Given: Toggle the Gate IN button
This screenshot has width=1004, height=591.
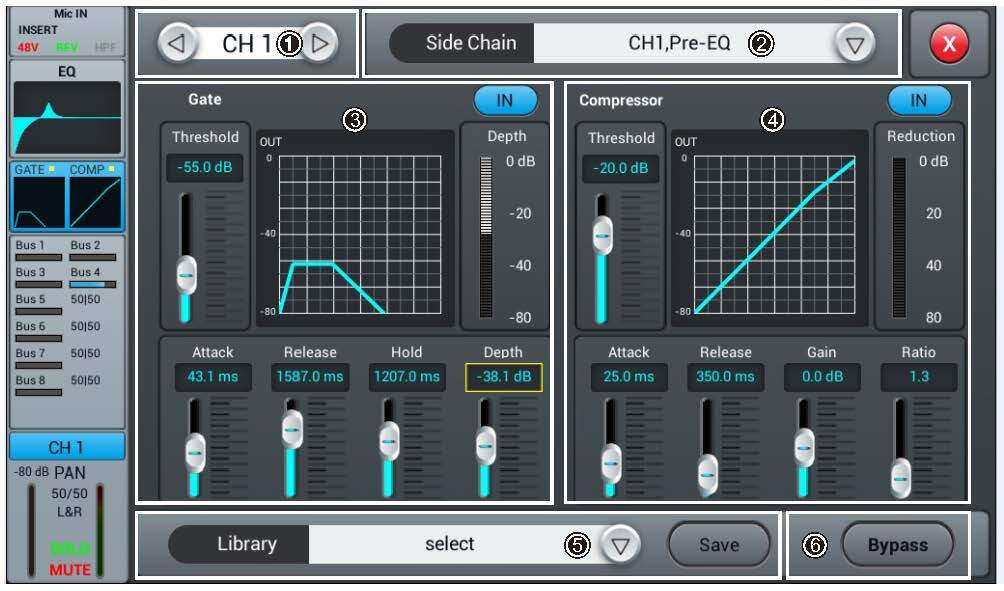Looking at the screenshot, I should pyautogui.click(x=505, y=100).
